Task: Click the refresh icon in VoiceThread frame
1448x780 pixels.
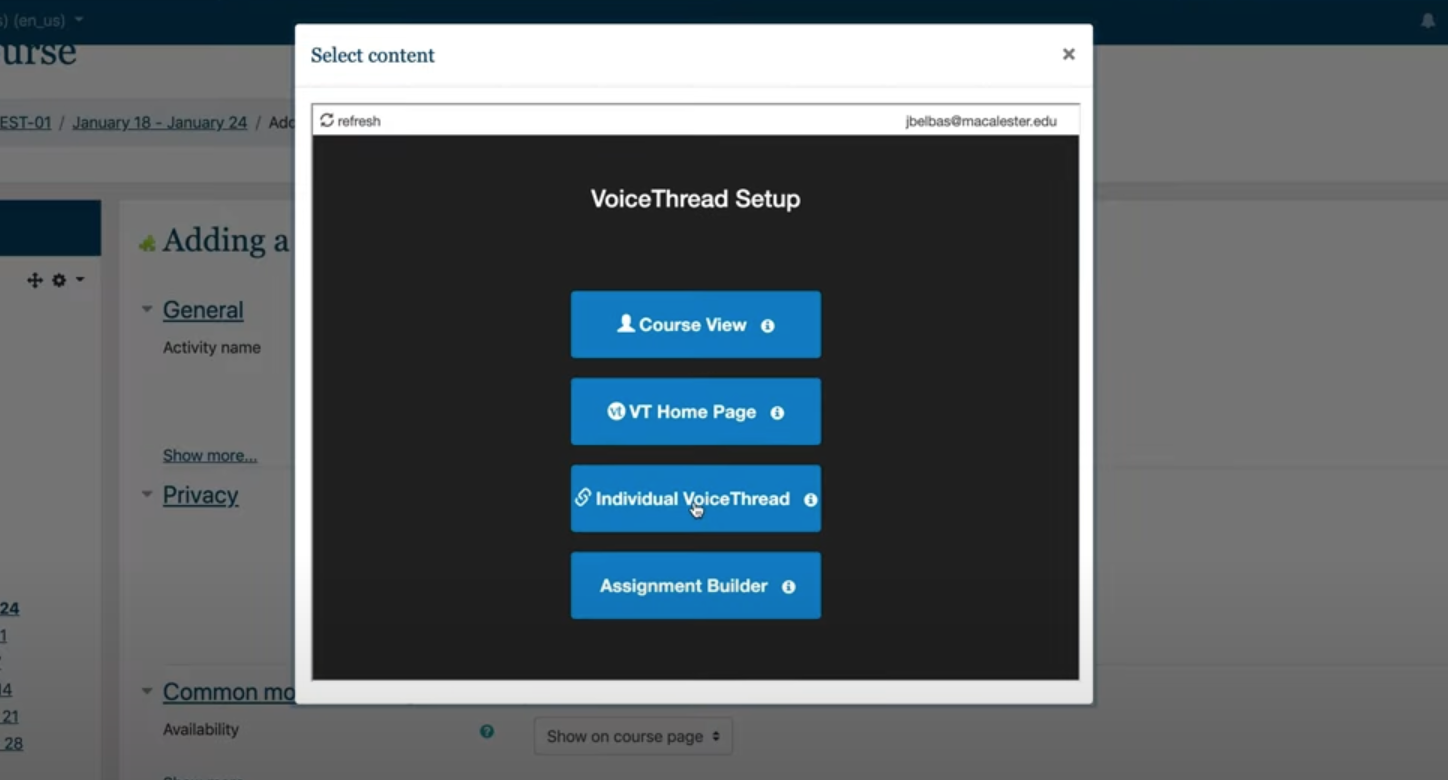Action: (327, 121)
